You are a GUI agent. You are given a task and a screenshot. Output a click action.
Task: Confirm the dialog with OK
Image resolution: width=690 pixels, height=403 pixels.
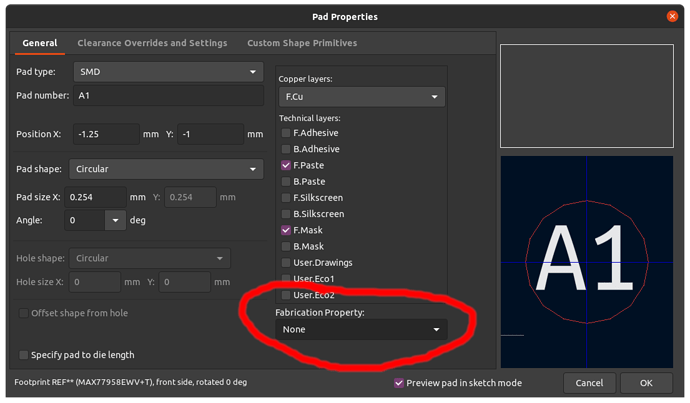pyautogui.click(x=646, y=383)
